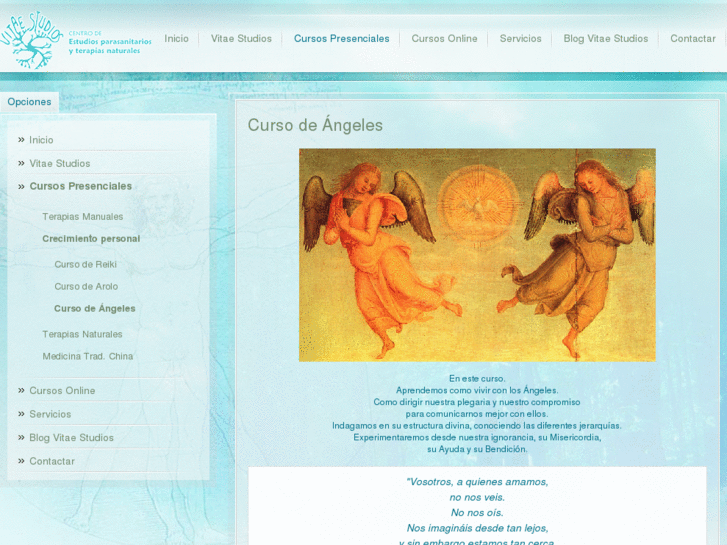Click the text 'Aprendemos como vivir con los Ángeles.'
727x545 pixels.
pos(477,391)
